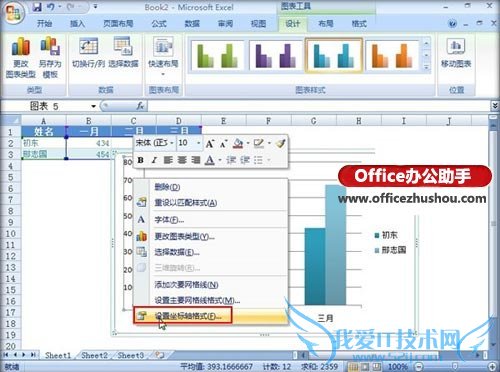Click Format Painter in mini toolbar
500x372 pixels.
280,144
